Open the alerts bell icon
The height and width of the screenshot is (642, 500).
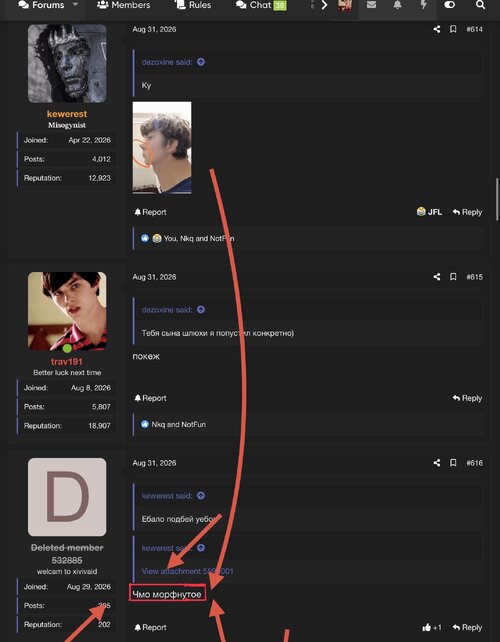pos(397,5)
